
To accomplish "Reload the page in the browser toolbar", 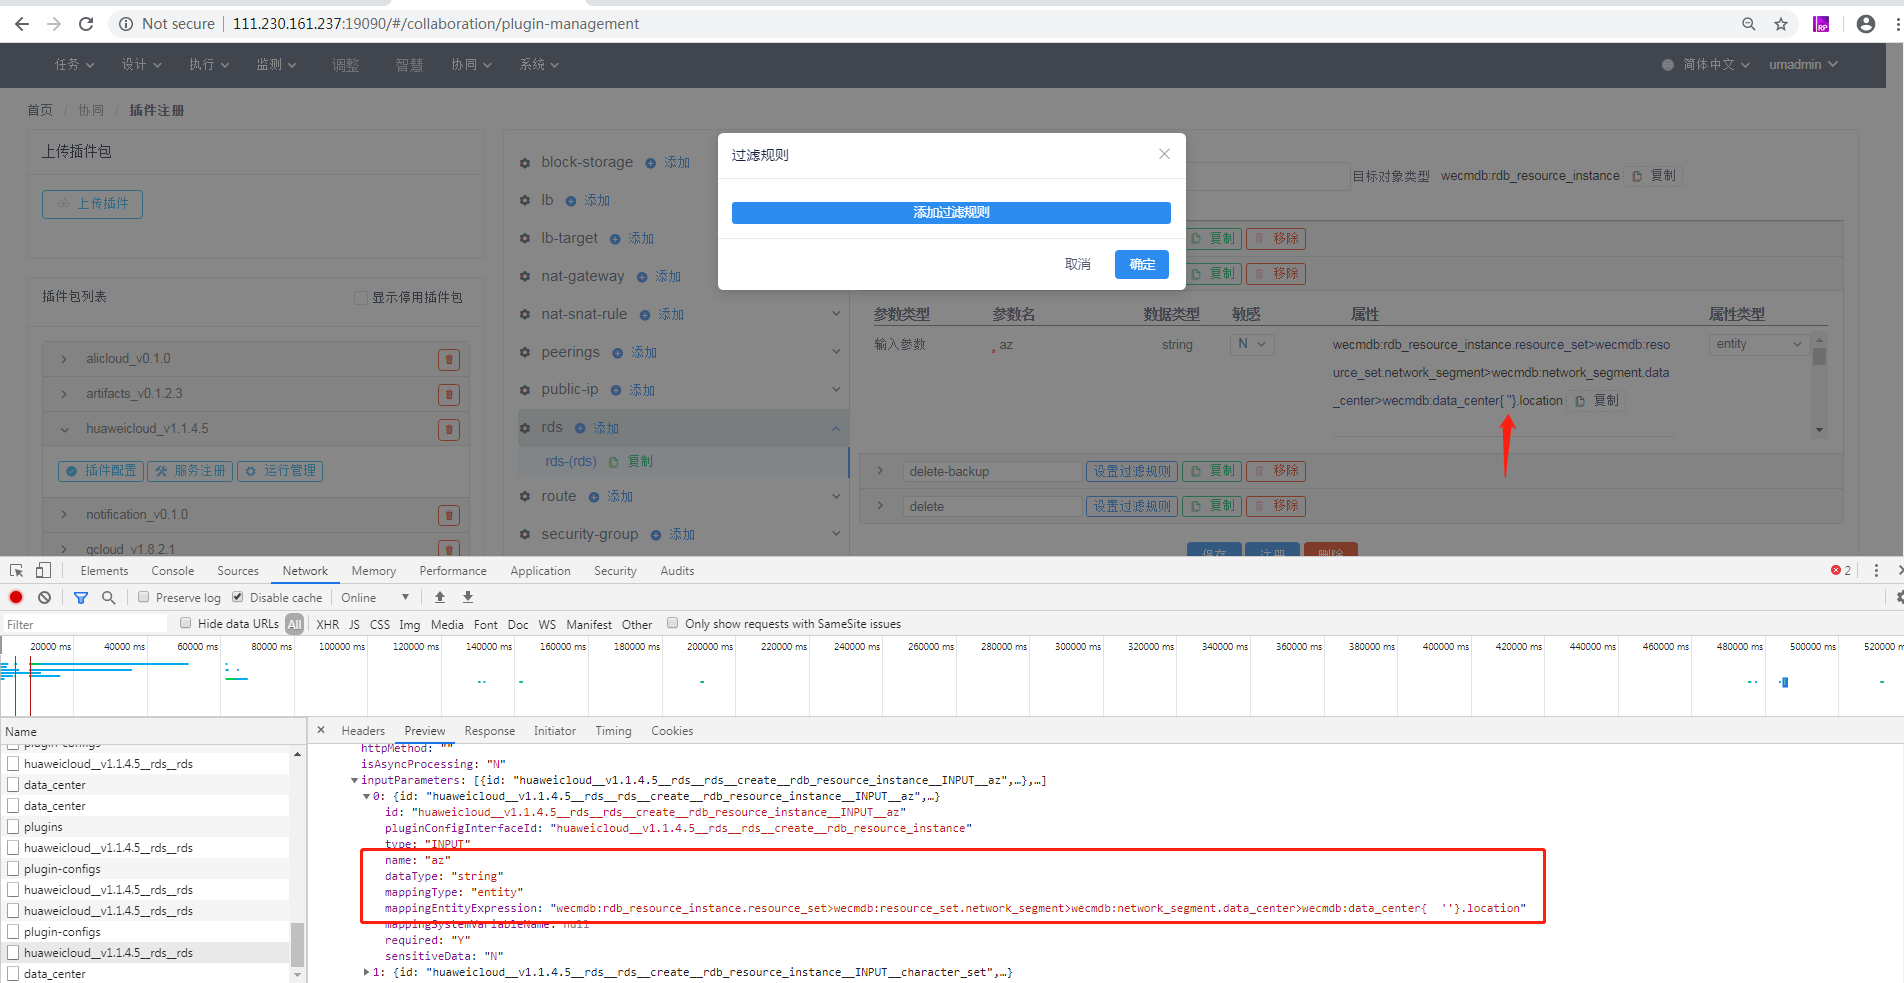I will click(x=86, y=23).
